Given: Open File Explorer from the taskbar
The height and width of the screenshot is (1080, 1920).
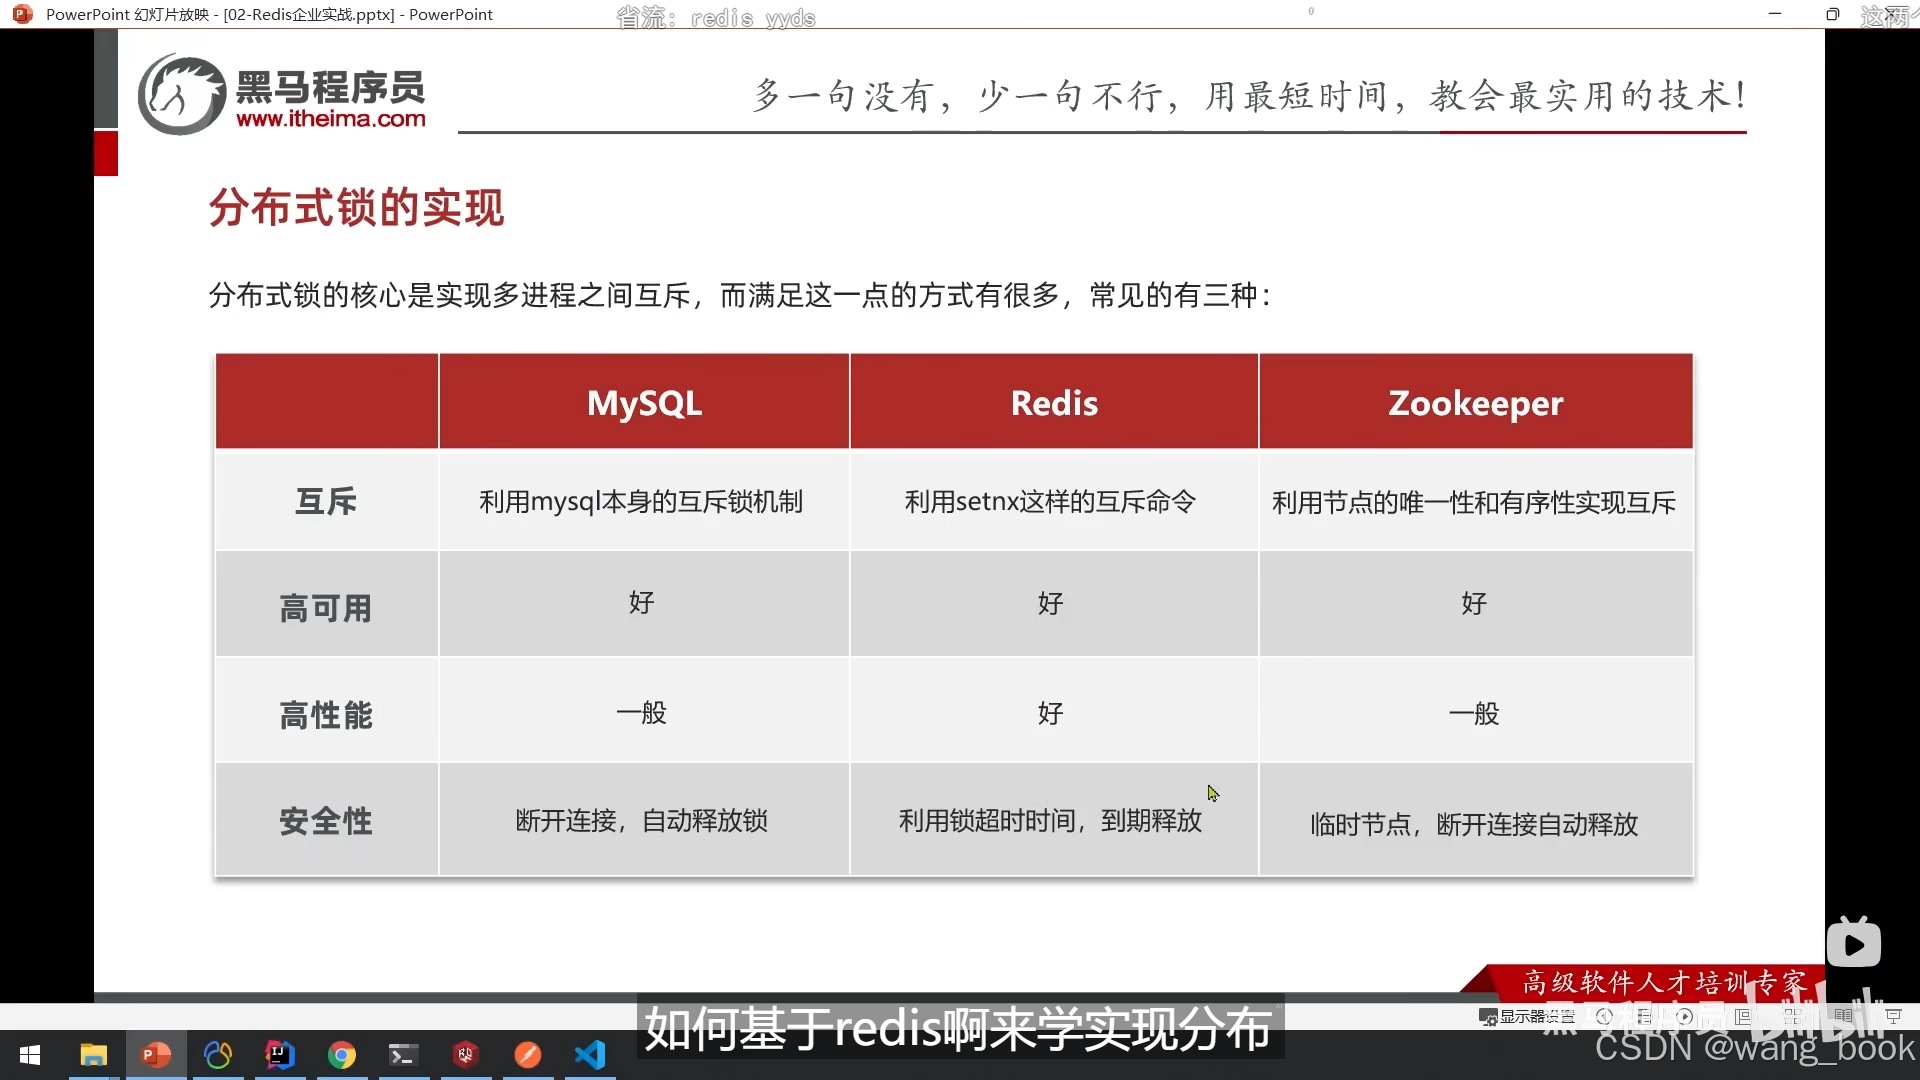Looking at the screenshot, I should 94,1055.
